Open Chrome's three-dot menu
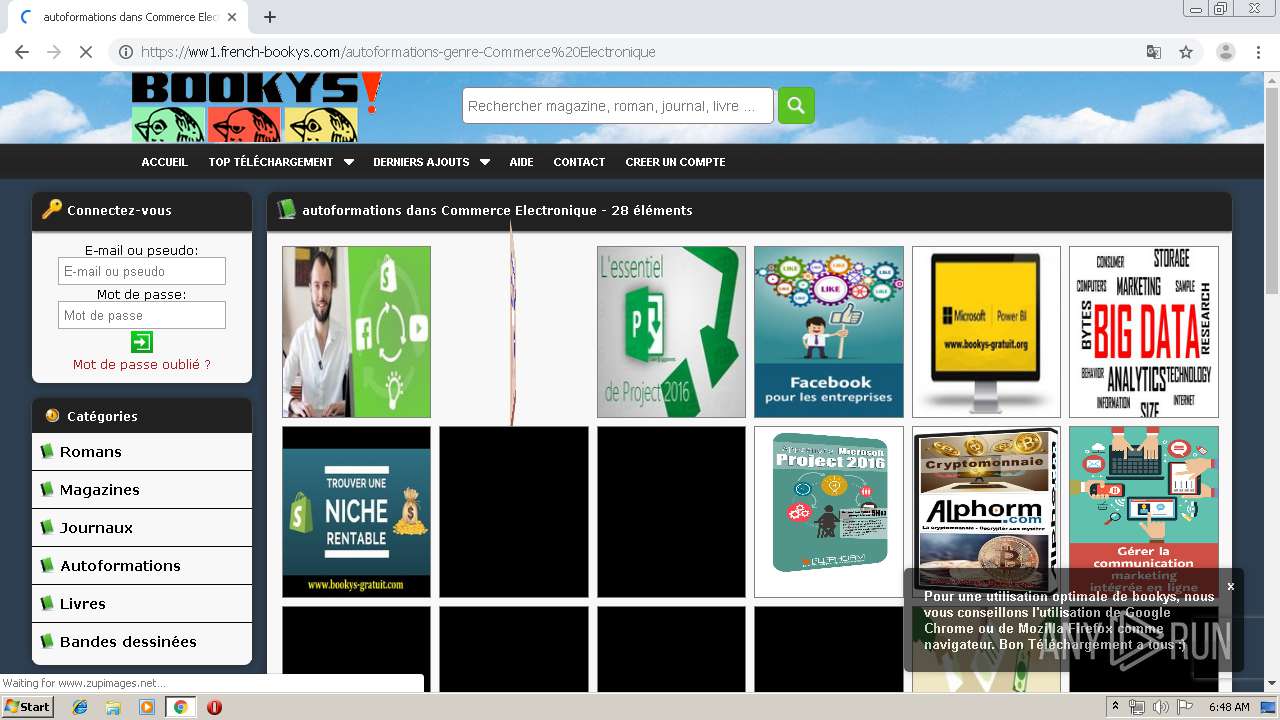Screen dimensions: 1280x720 coord(1259,52)
